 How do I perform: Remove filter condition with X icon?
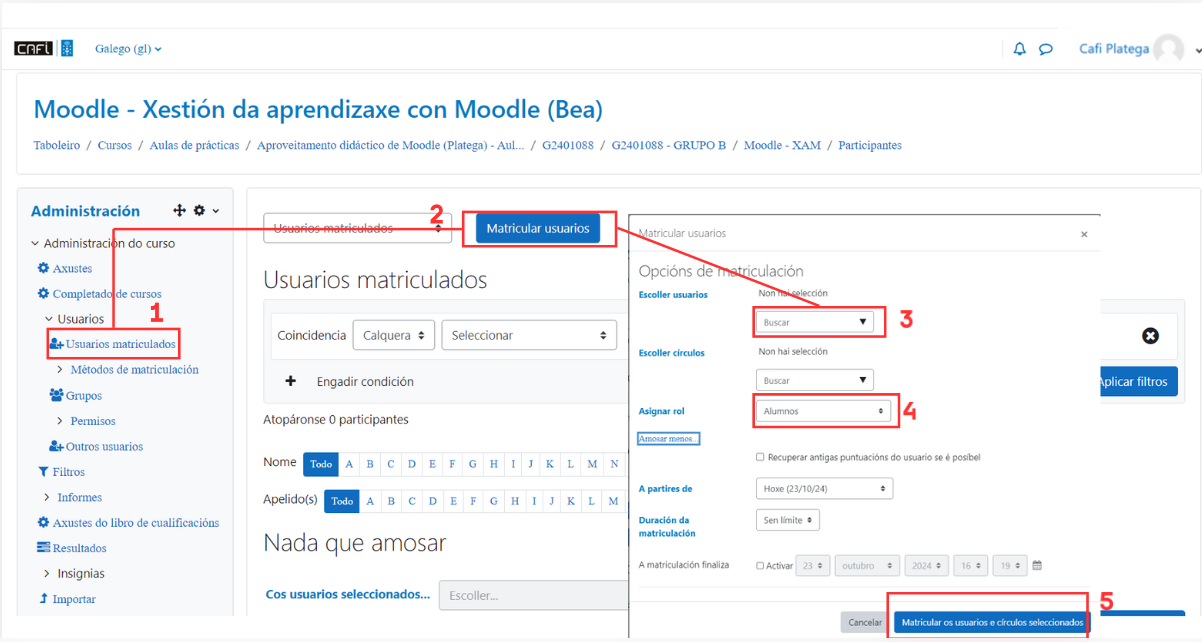pyautogui.click(x=1150, y=336)
